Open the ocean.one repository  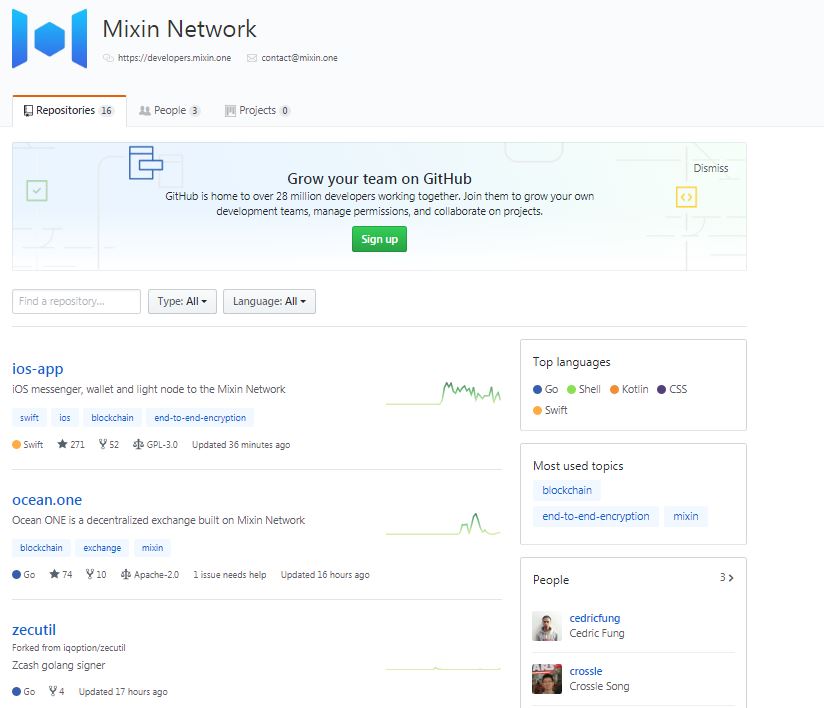point(47,499)
